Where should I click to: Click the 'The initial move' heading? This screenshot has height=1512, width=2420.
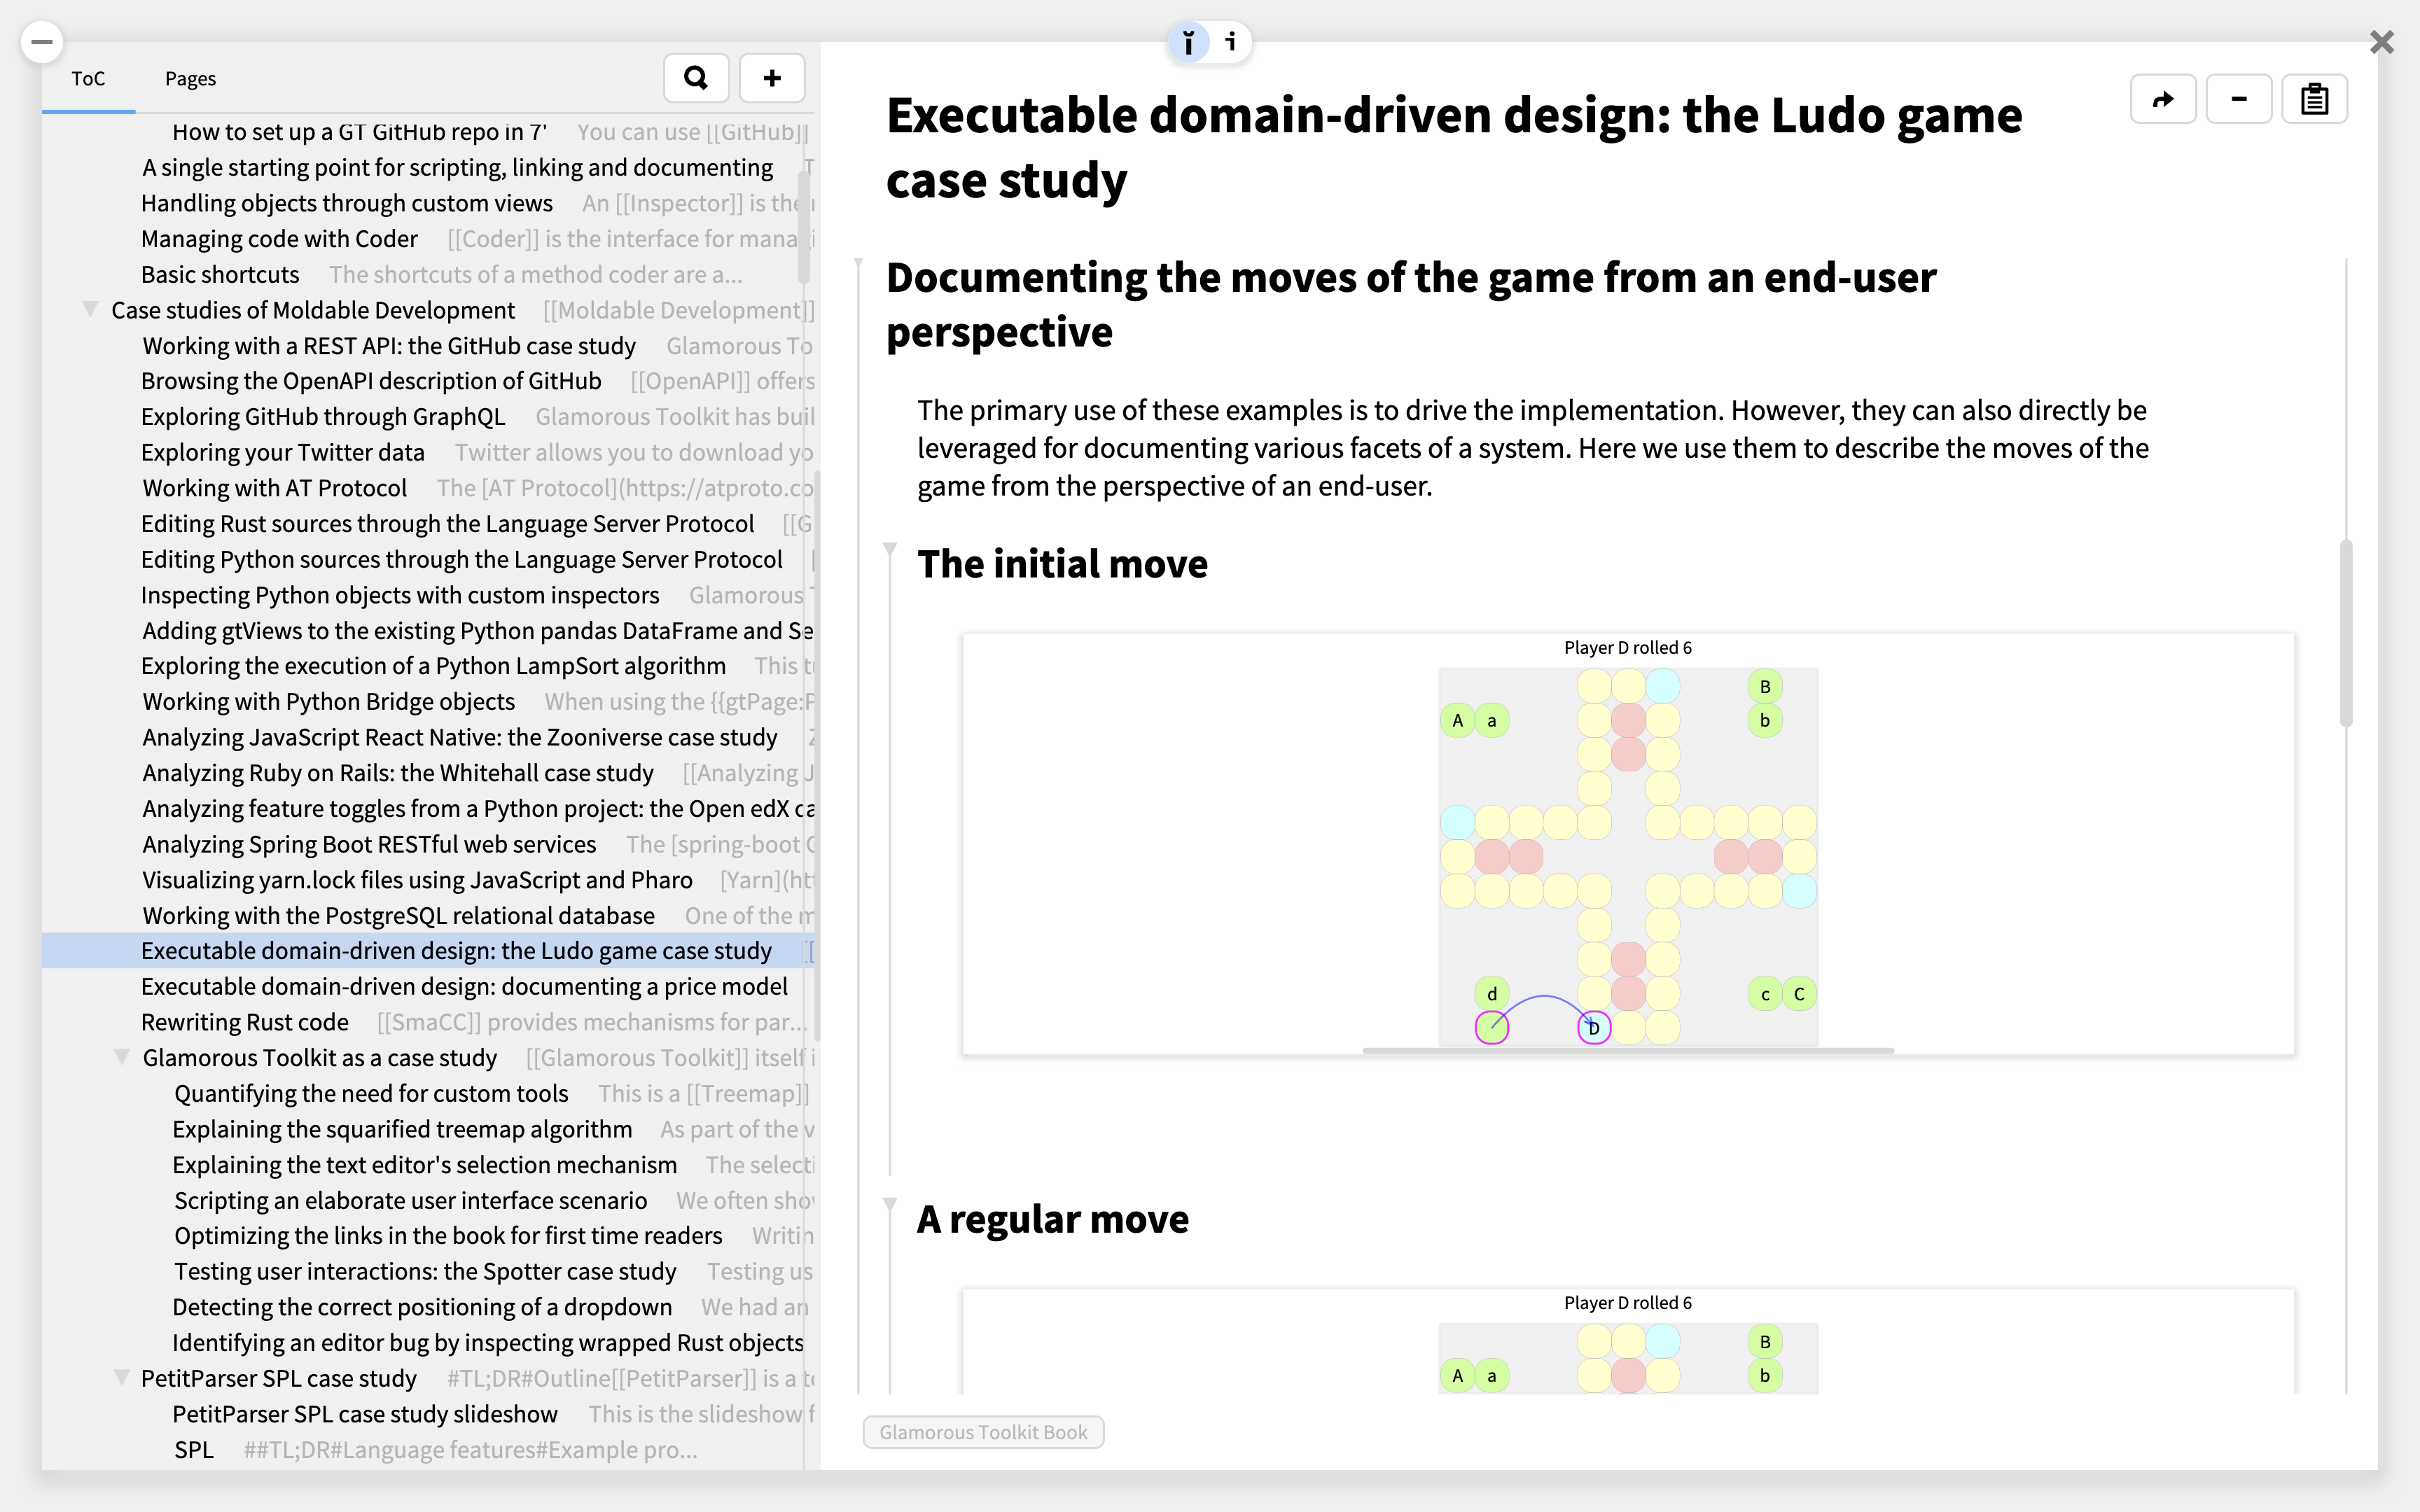1062,564
